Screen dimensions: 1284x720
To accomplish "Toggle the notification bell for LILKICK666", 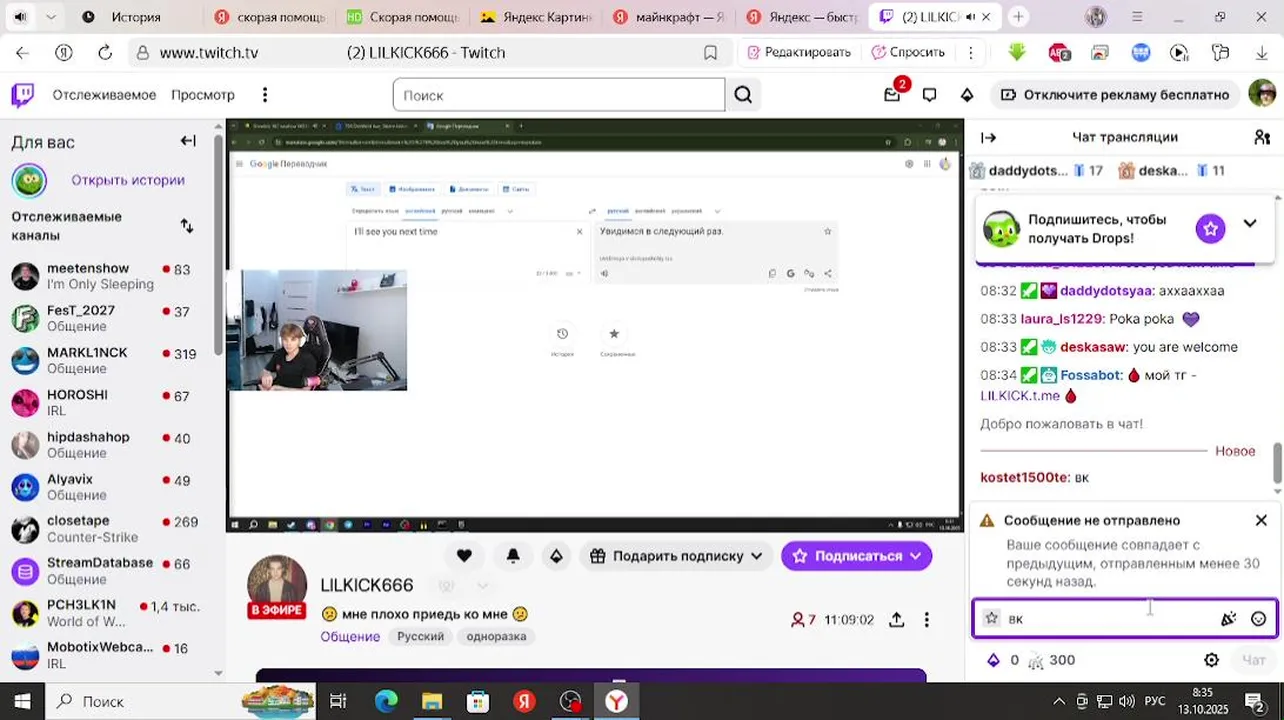I will (513, 556).
